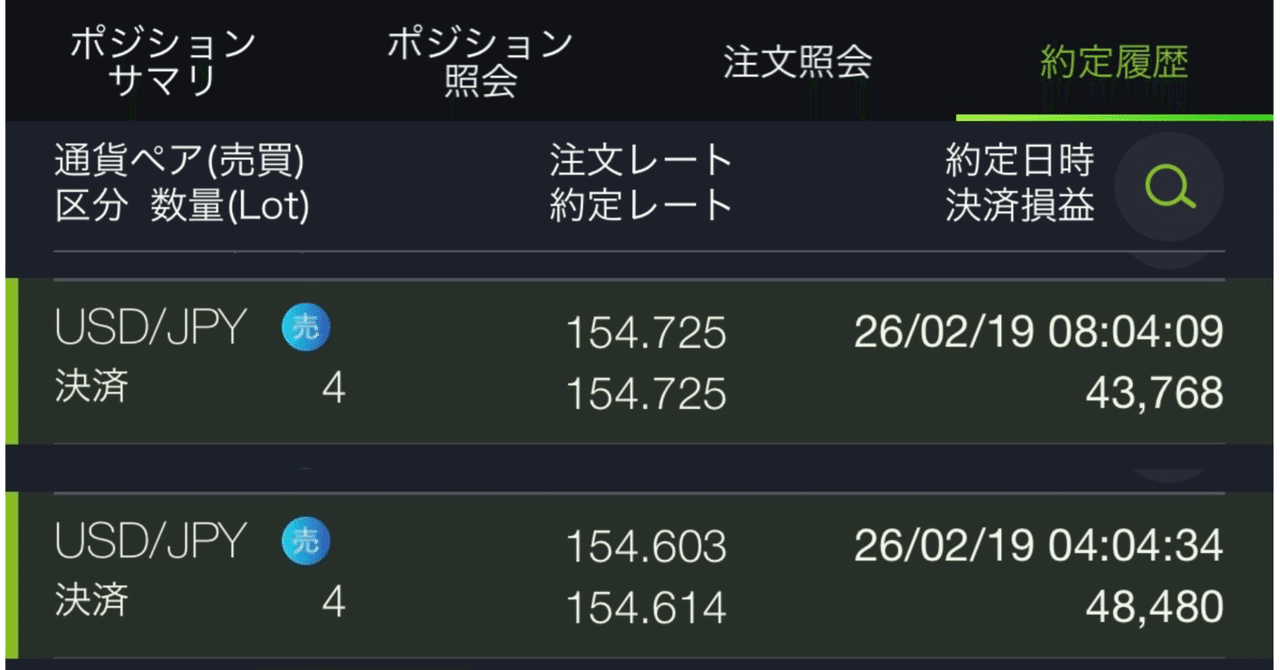The width and height of the screenshot is (1280, 670).
Task: Click the 通貨ペア(売買) column header
Action: [179, 160]
